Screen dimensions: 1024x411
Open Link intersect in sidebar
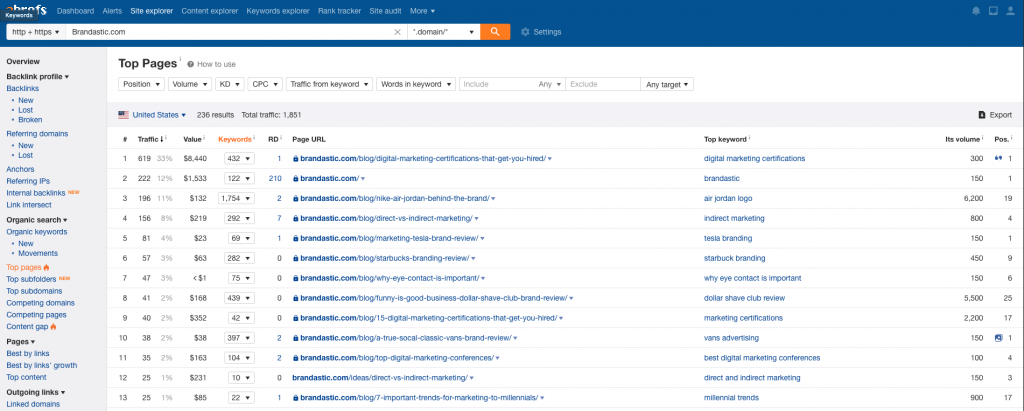[x=29, y=205]
